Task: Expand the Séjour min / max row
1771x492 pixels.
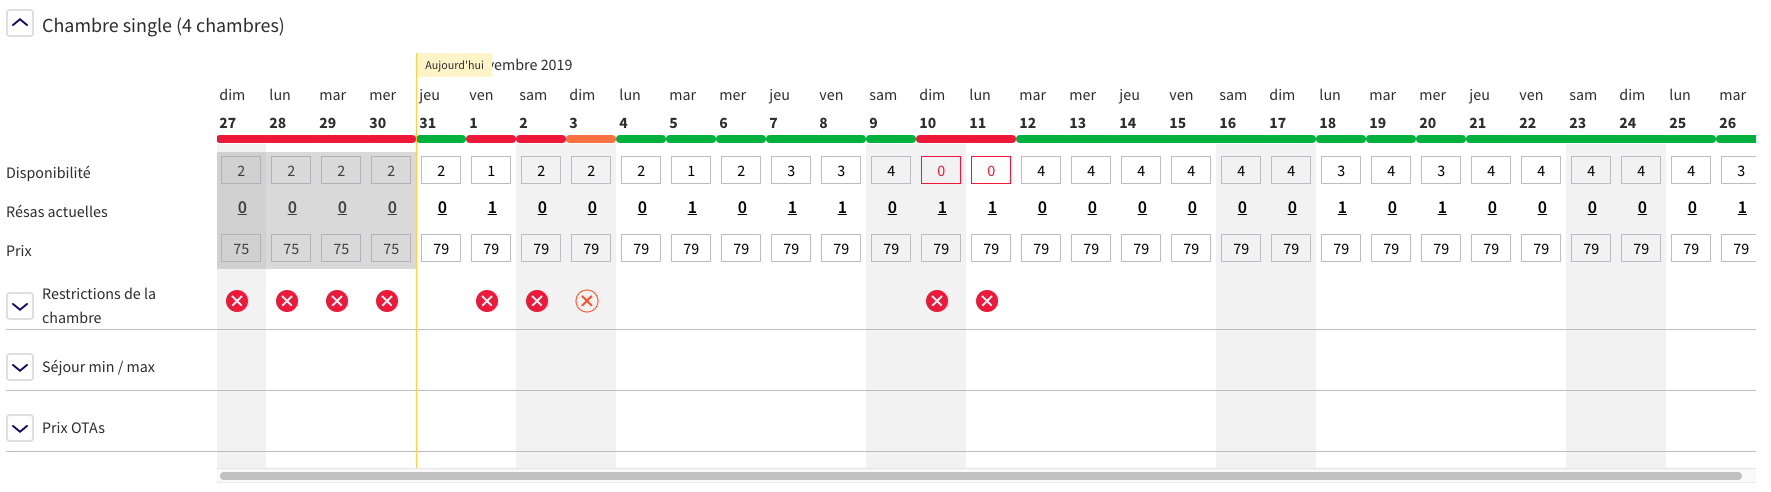Action: point(20,367)
